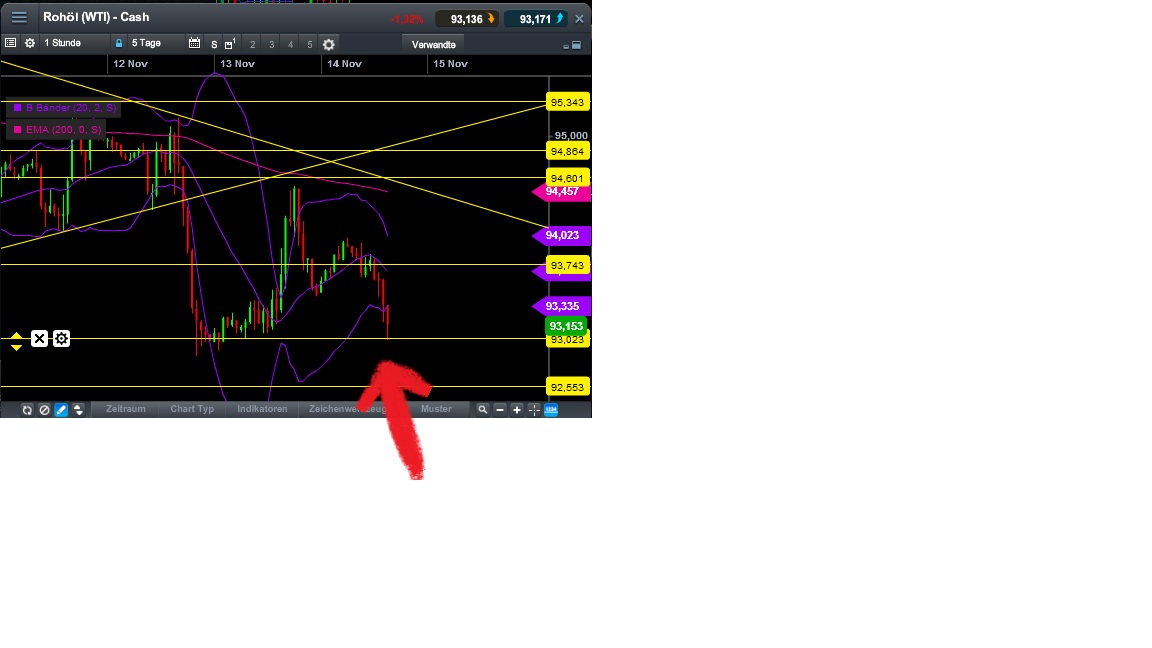The width and height of the screenshot is (1152, 648).
Task: Open chart settings via the gear icon
Action: click(x=30, y=43)
